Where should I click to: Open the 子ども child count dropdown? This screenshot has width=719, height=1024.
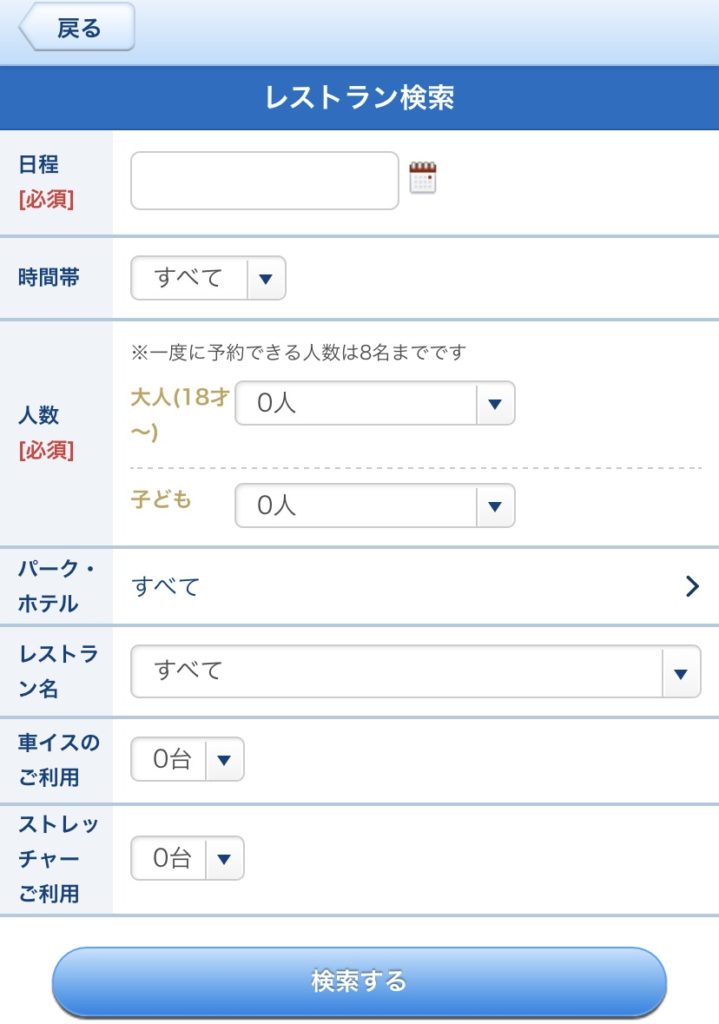click(375, 505)
